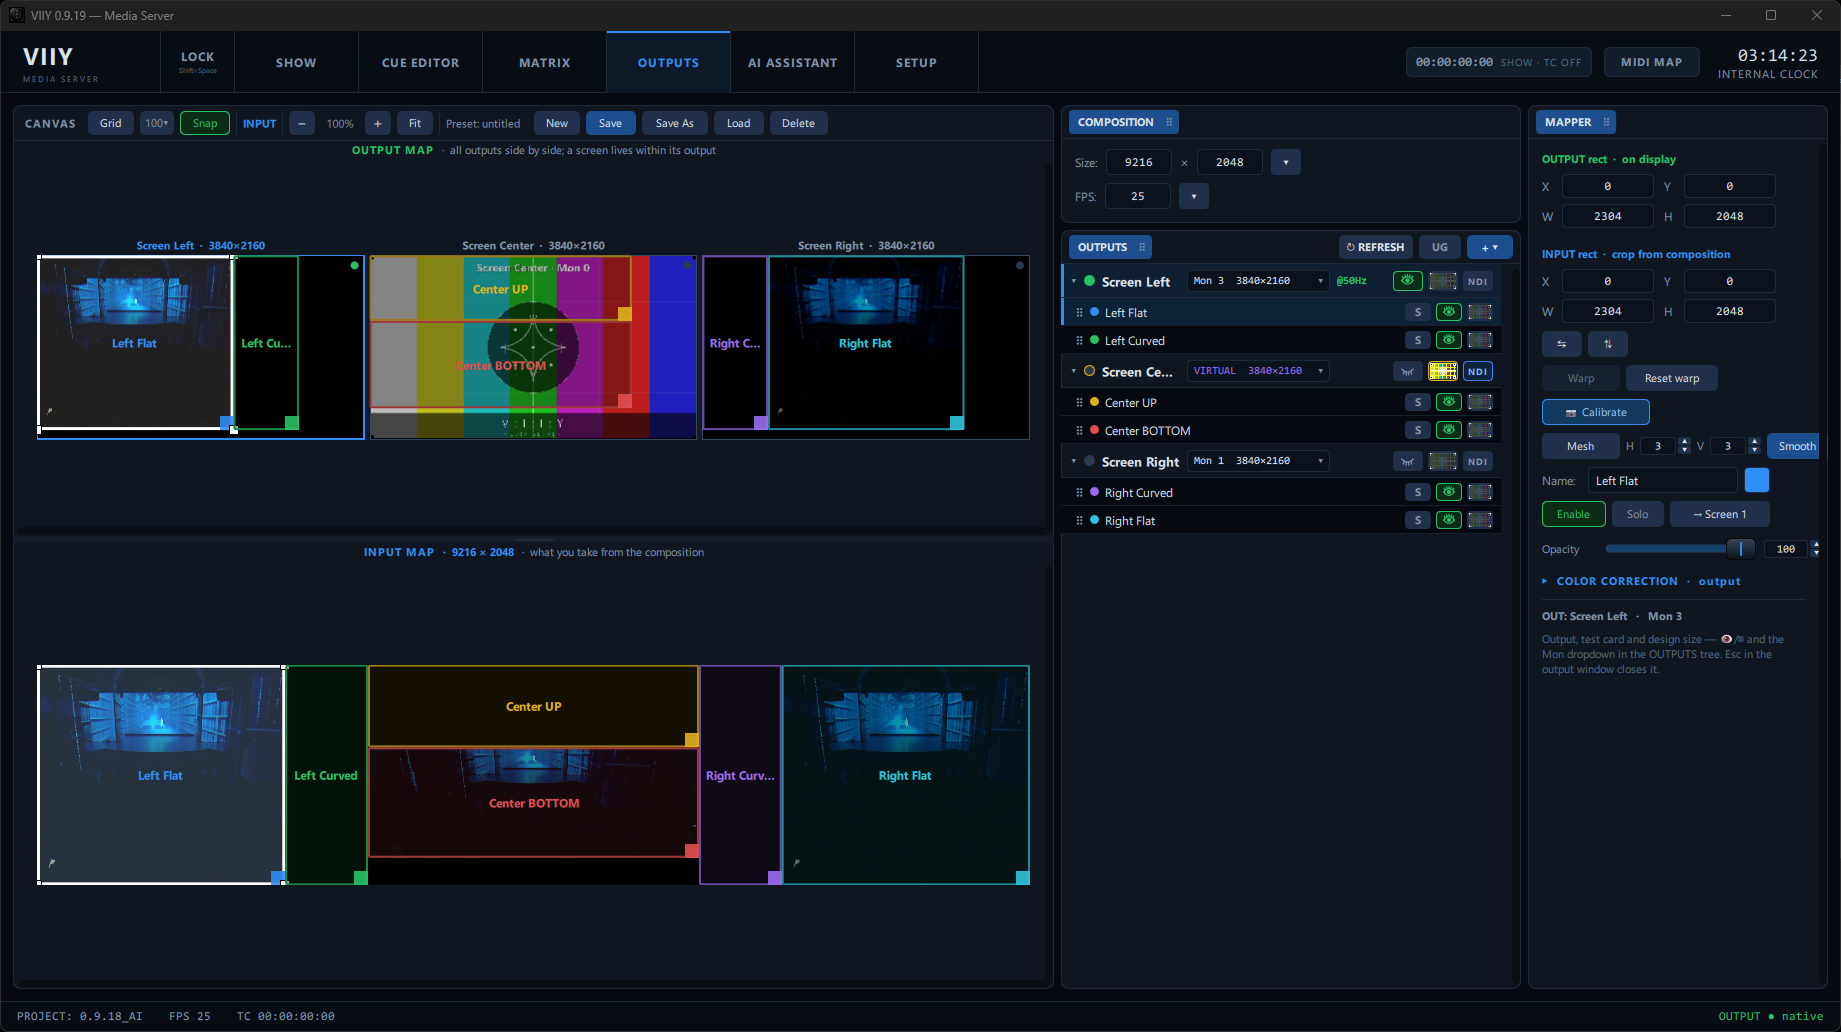Open the FPS presets dropdown

(x=1194, y=196)
